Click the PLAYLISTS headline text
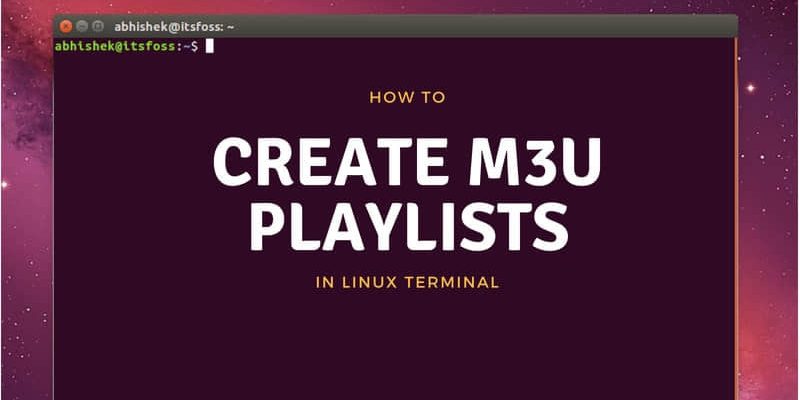 point(409,227)
